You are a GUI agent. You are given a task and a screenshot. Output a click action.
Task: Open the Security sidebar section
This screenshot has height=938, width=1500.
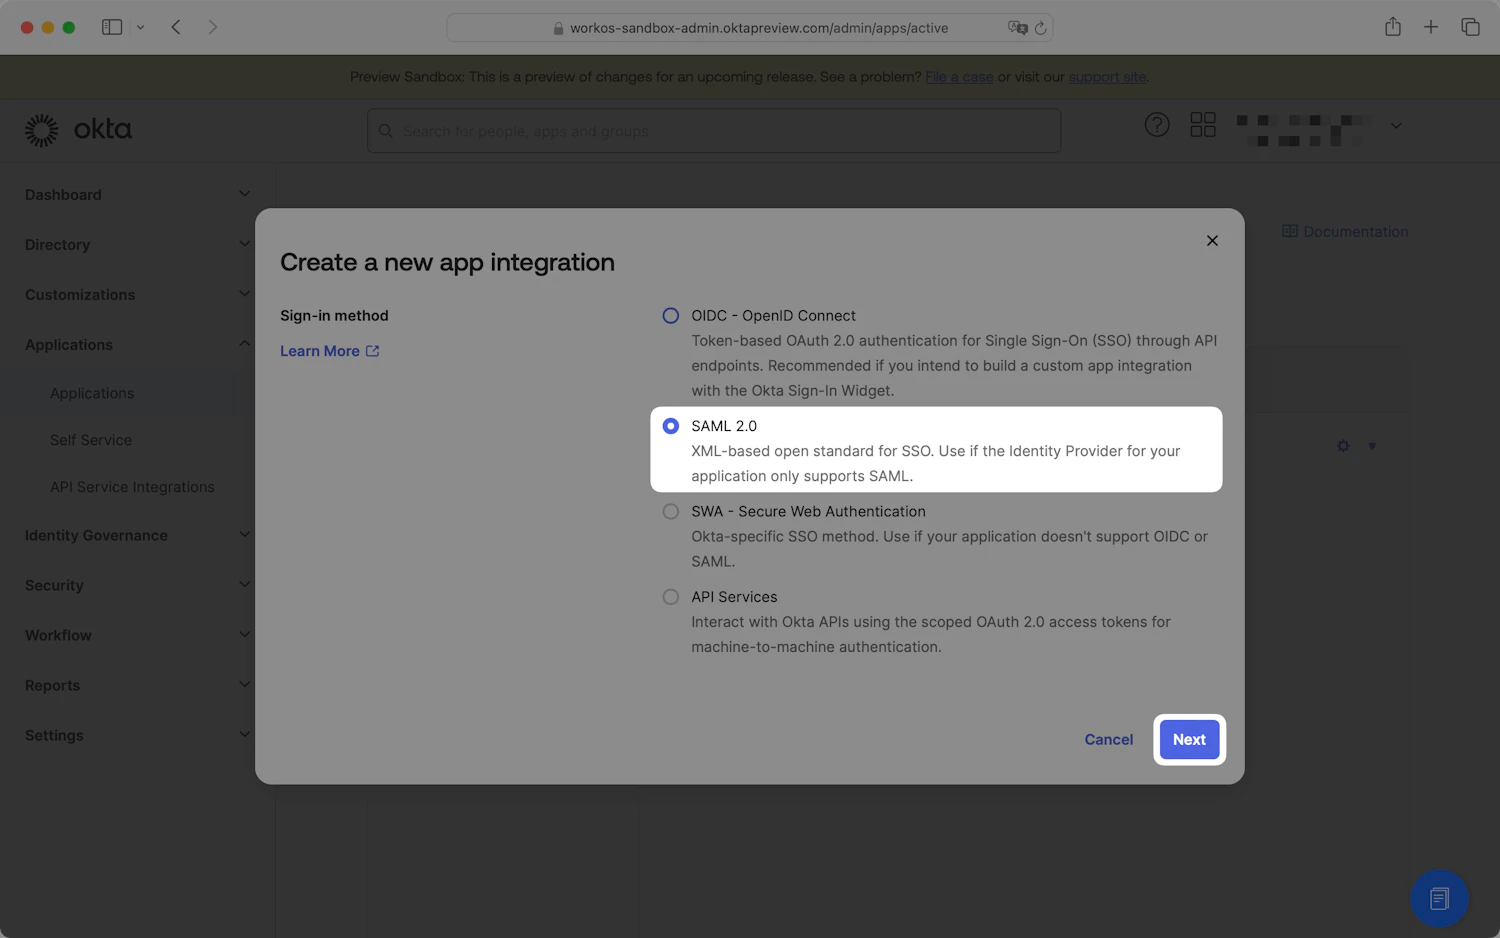point(54,586)
